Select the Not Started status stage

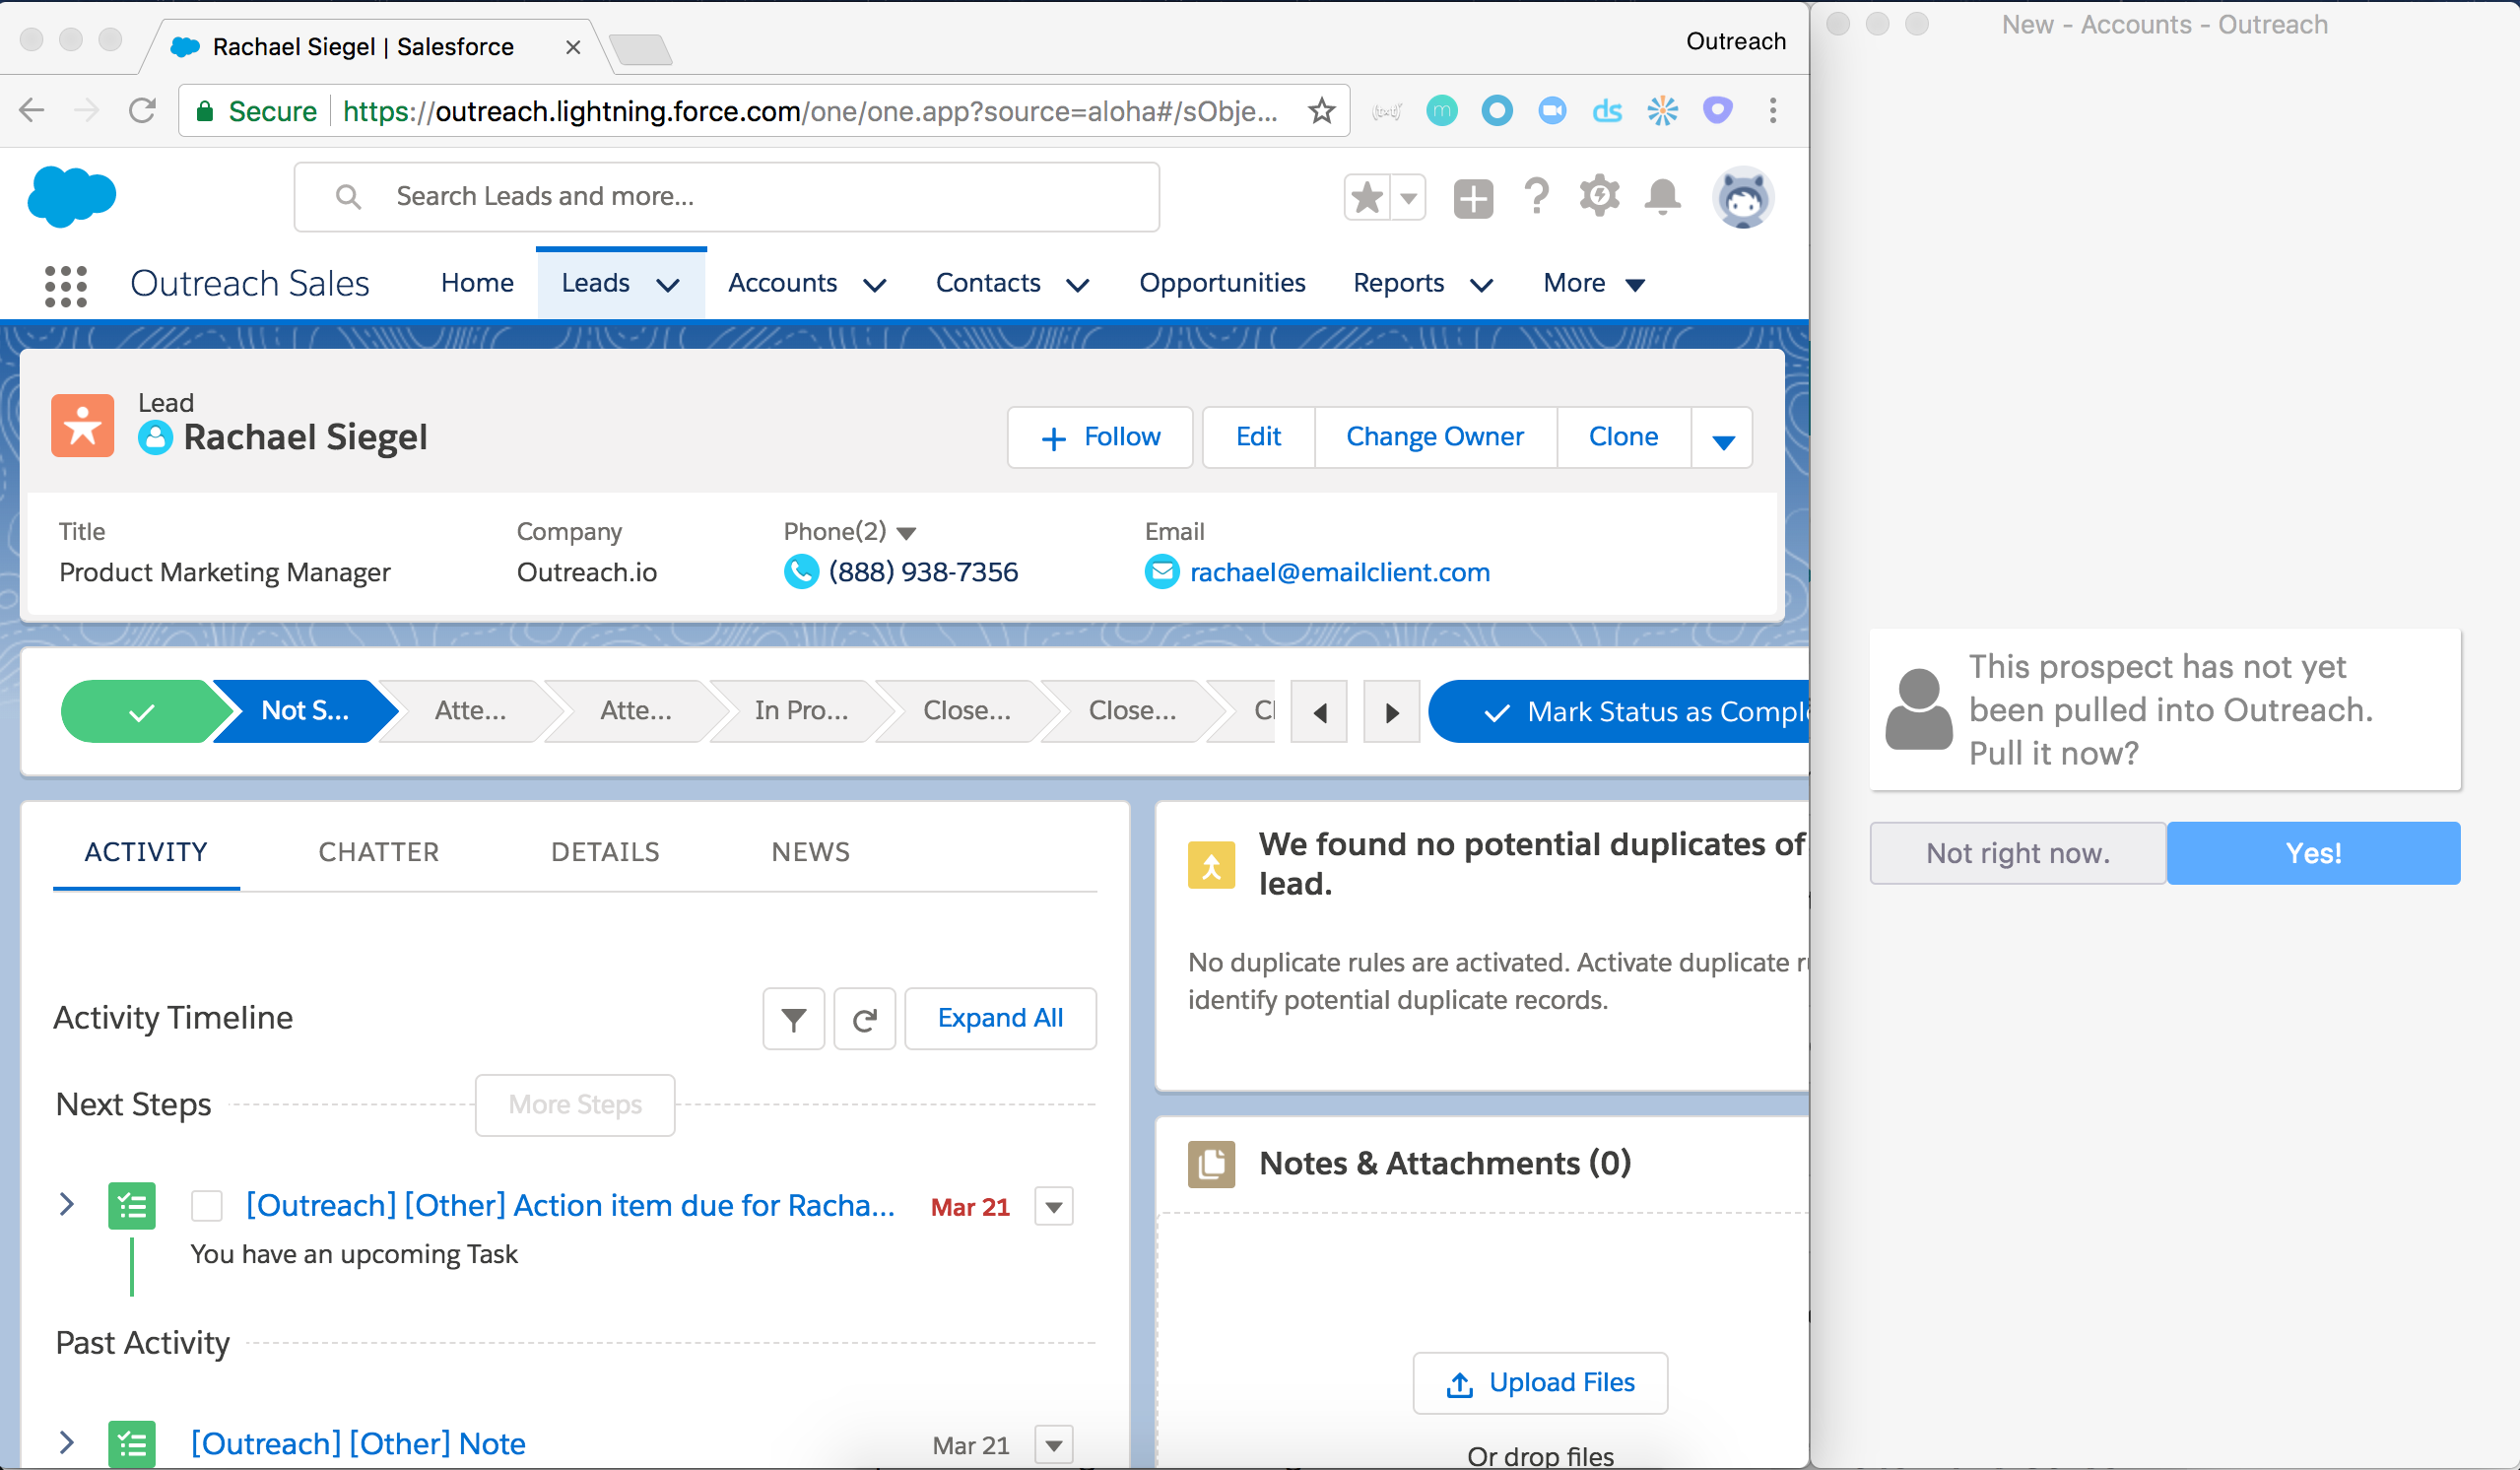pyautogui.click(x=305, y=711)
